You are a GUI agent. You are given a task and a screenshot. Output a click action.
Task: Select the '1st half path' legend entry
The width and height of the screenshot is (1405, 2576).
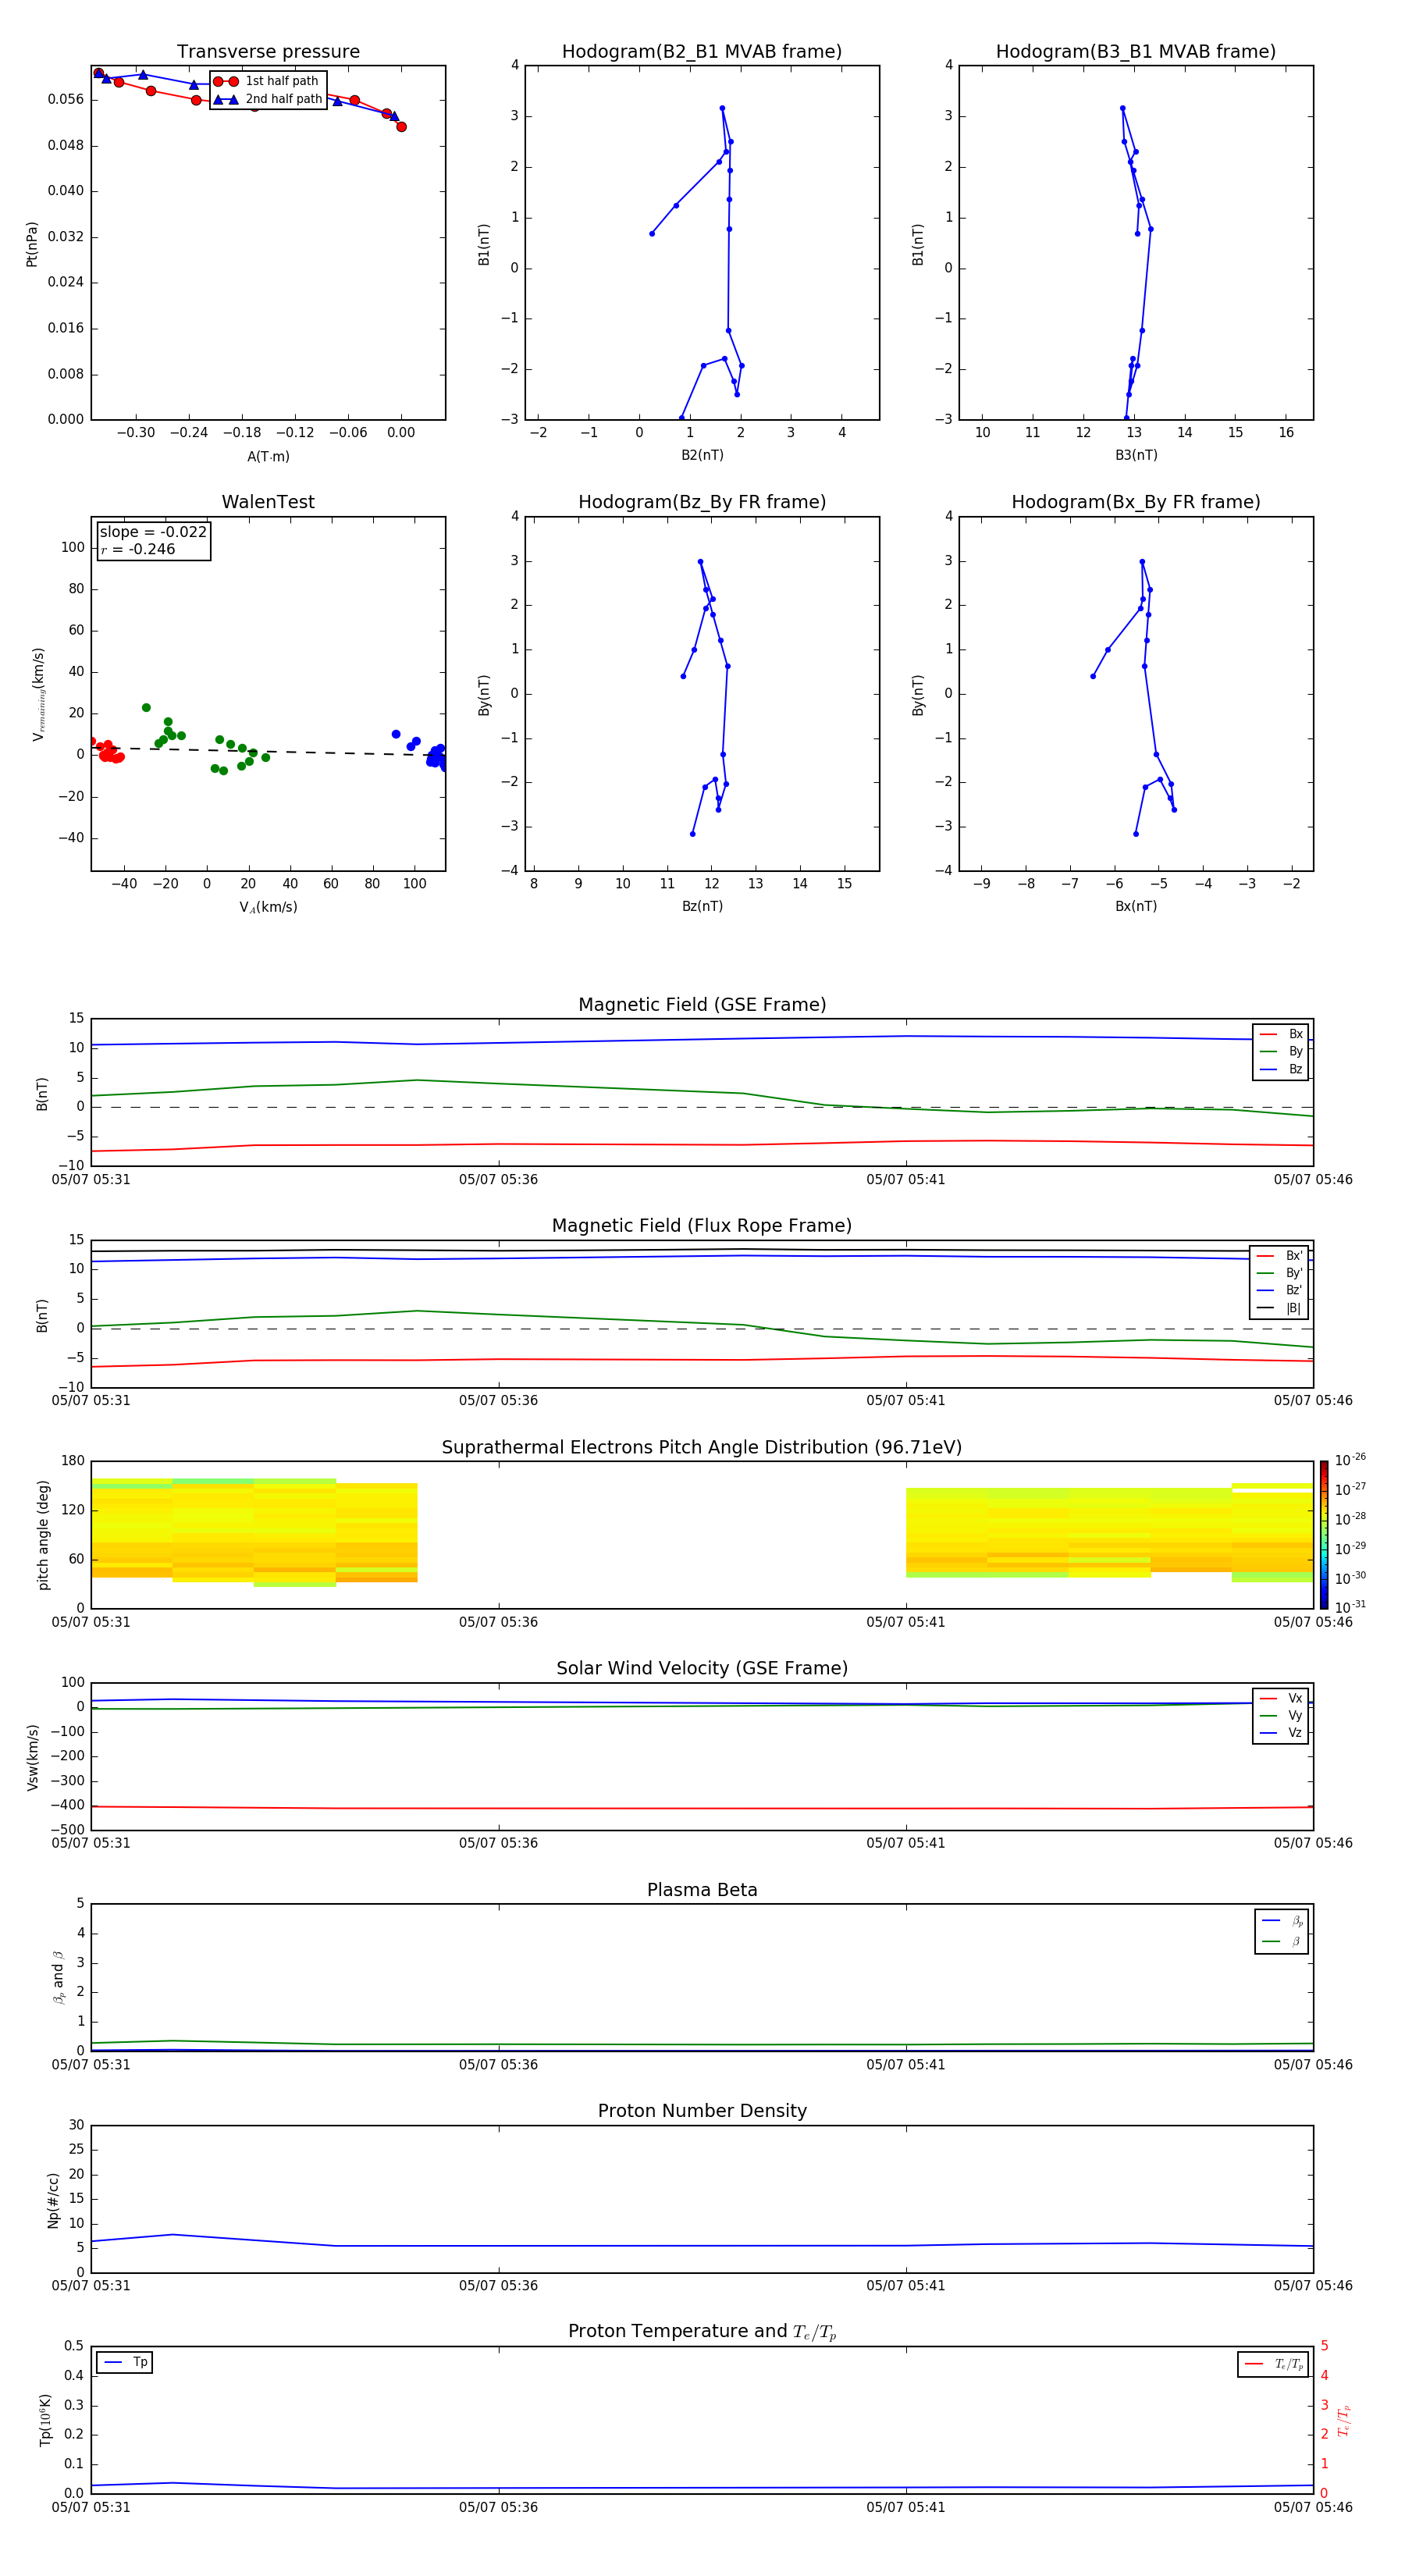tap(266, 81)
